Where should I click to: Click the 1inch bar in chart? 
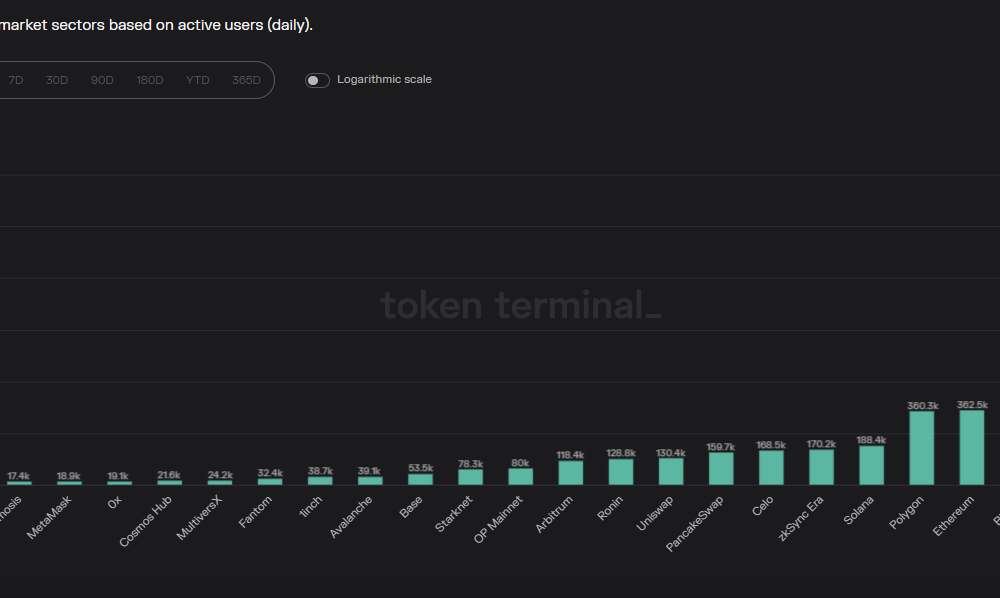coord(320,481)
